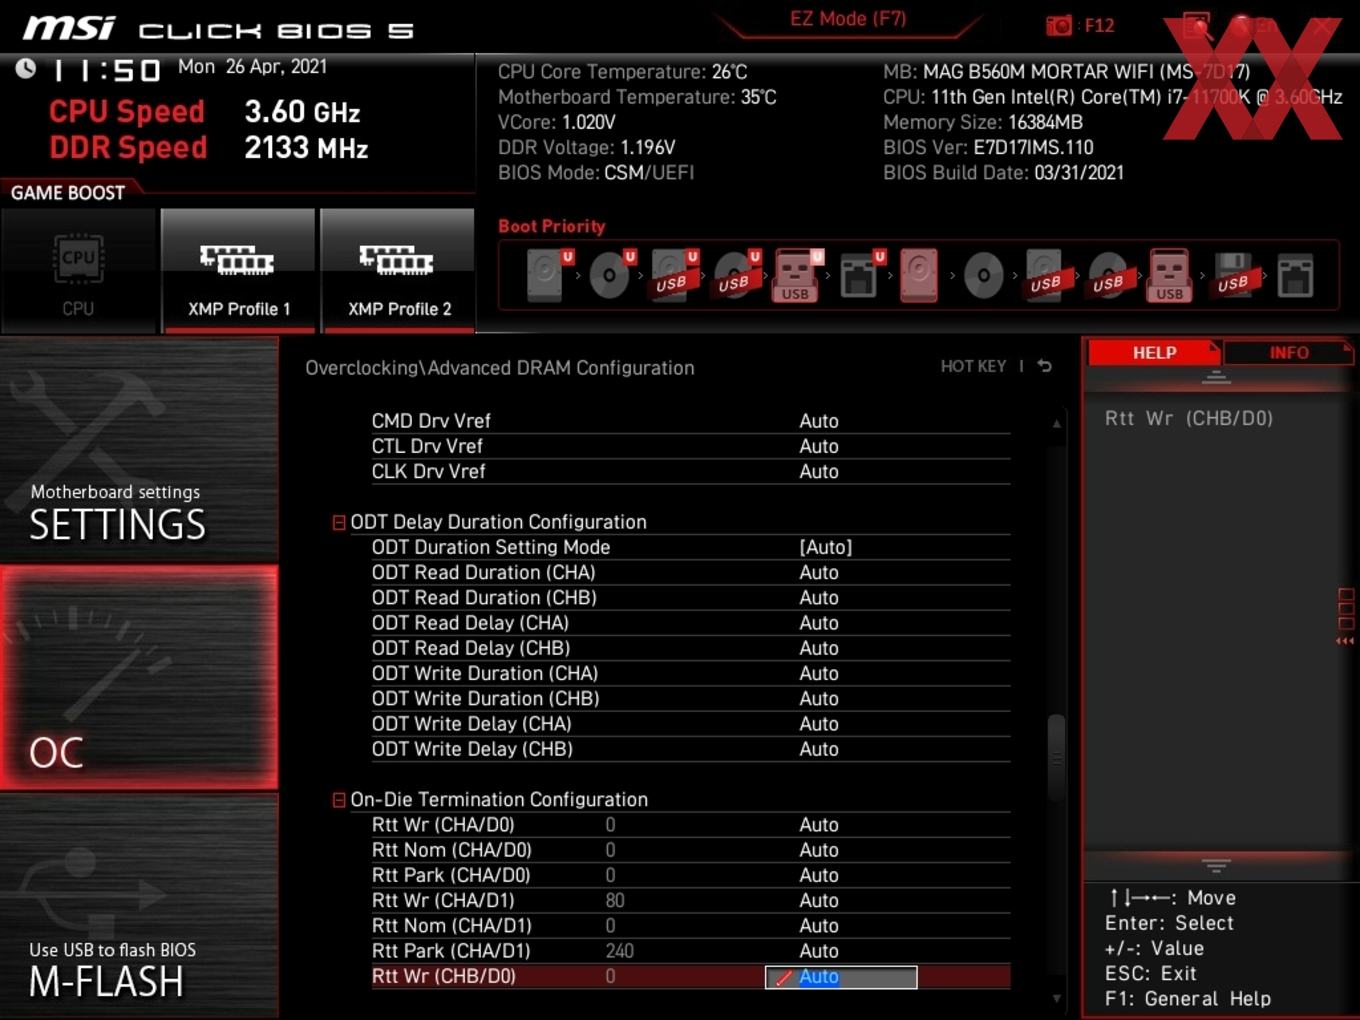
Task: Select the legacy CD/DVD boot icon without U badge
Action: point(983,275)
